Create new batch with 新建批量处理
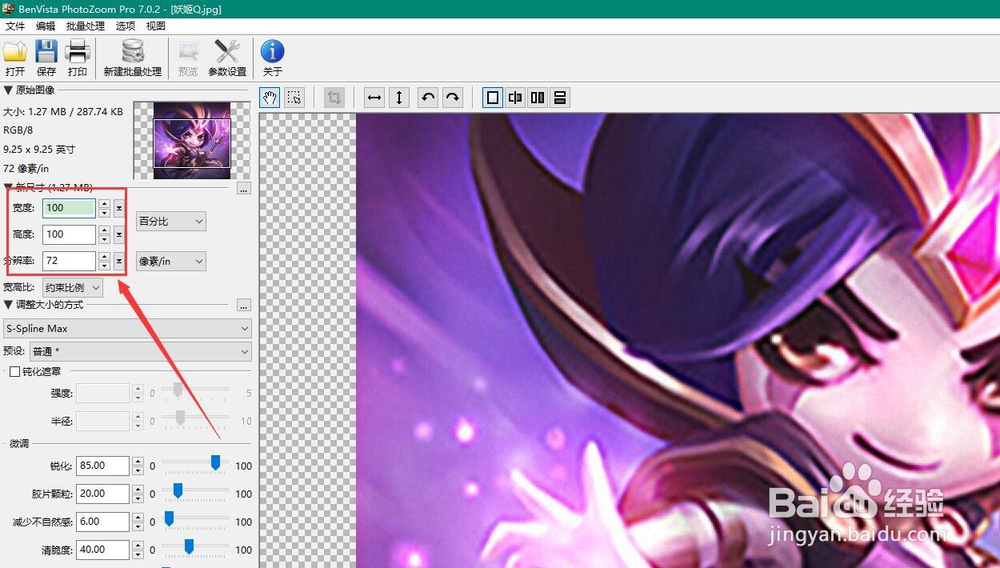Screen dimensions: 1000x568 [133, 58]
